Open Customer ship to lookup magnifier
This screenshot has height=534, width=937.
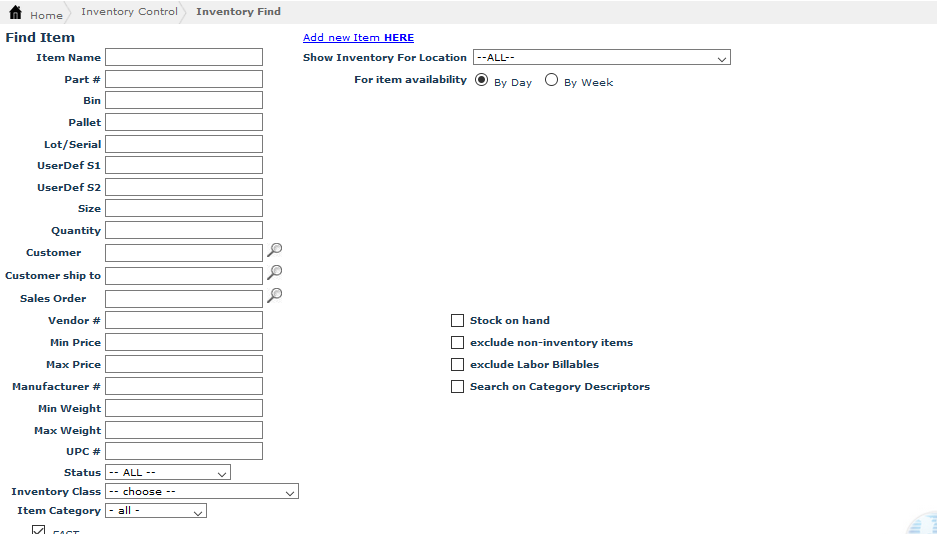click(x=275, y=272)
